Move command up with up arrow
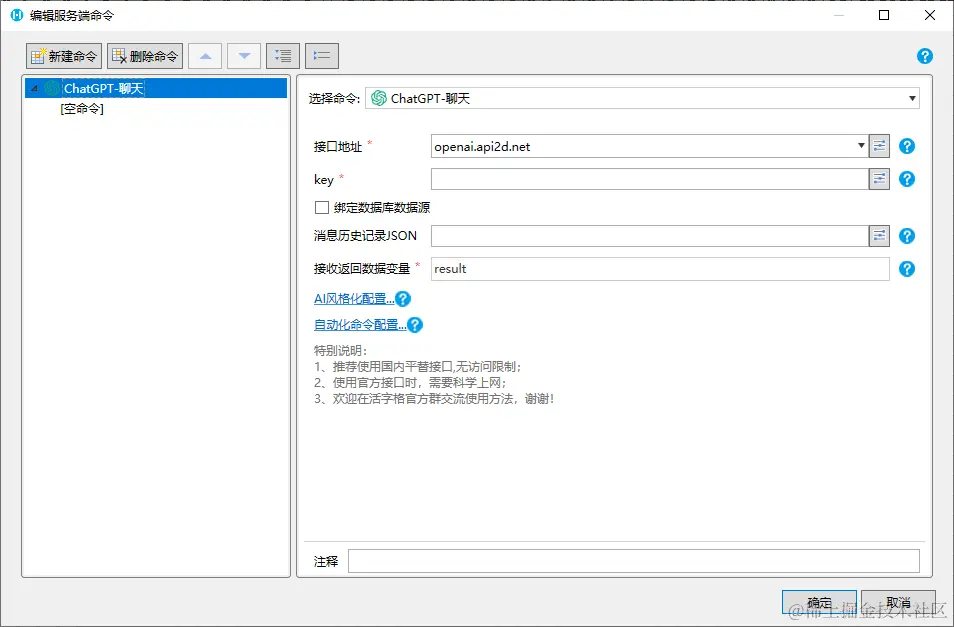954x627 pixels. point(205,56)
